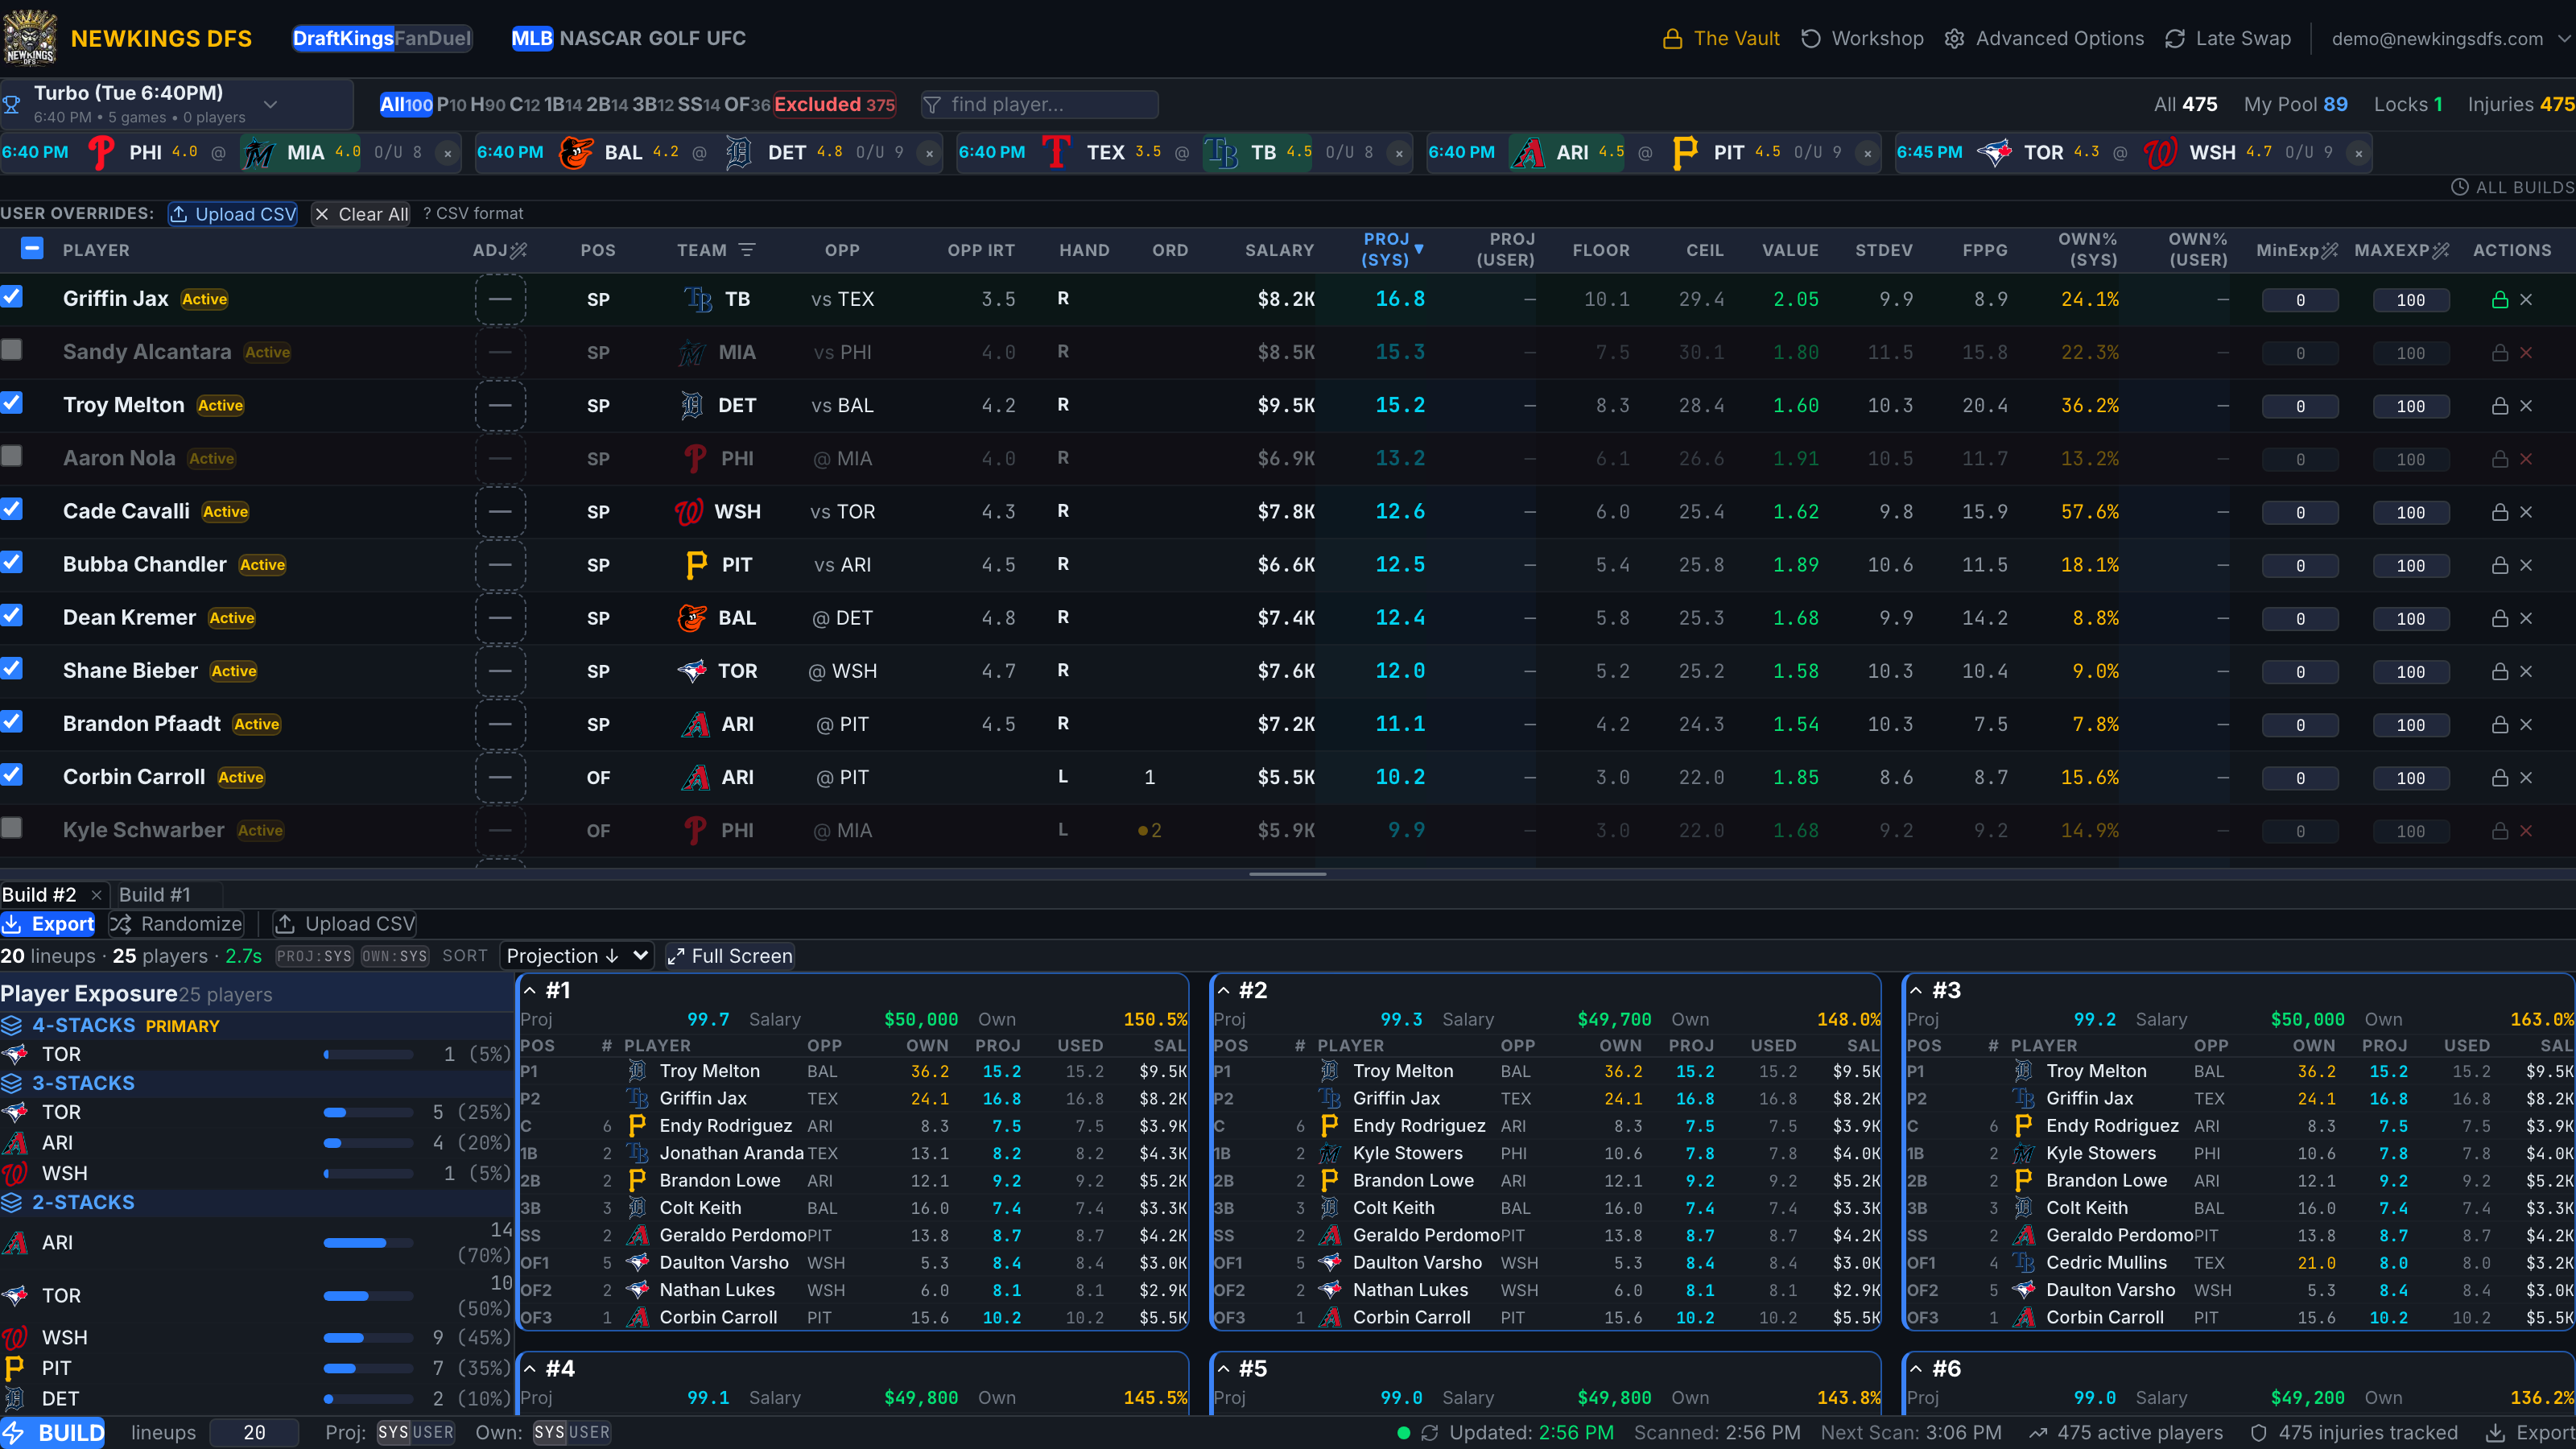Collapse lineup #3 card
Screen dimensions: 2576x1449
point(1916,991)
